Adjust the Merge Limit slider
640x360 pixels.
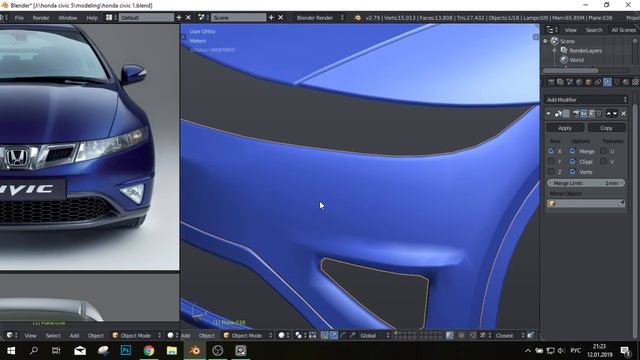[x=586, y=183]
